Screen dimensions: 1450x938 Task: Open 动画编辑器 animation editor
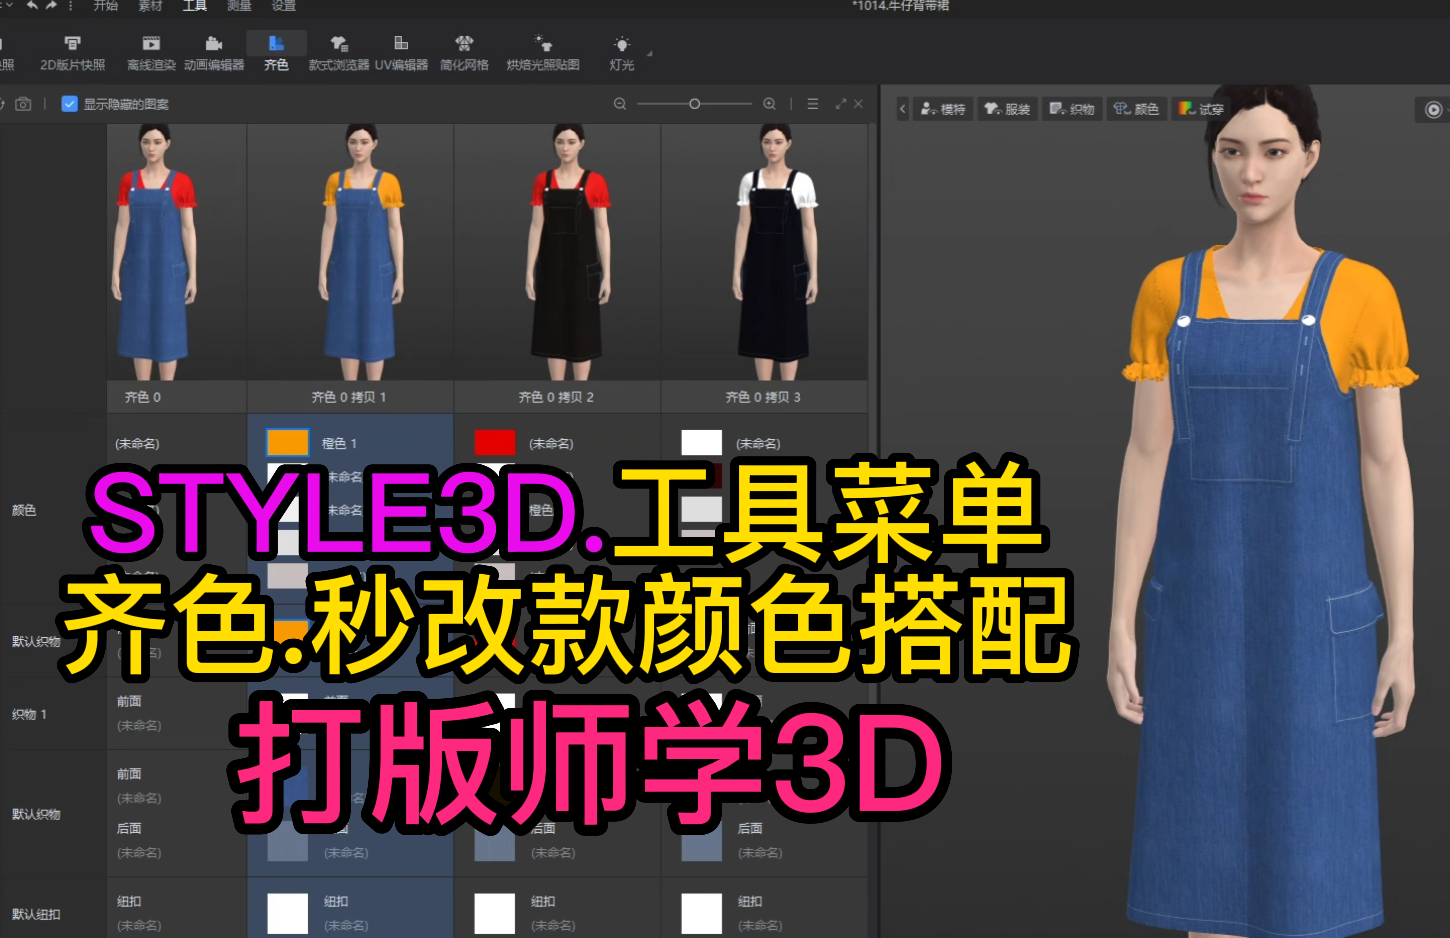214,53
